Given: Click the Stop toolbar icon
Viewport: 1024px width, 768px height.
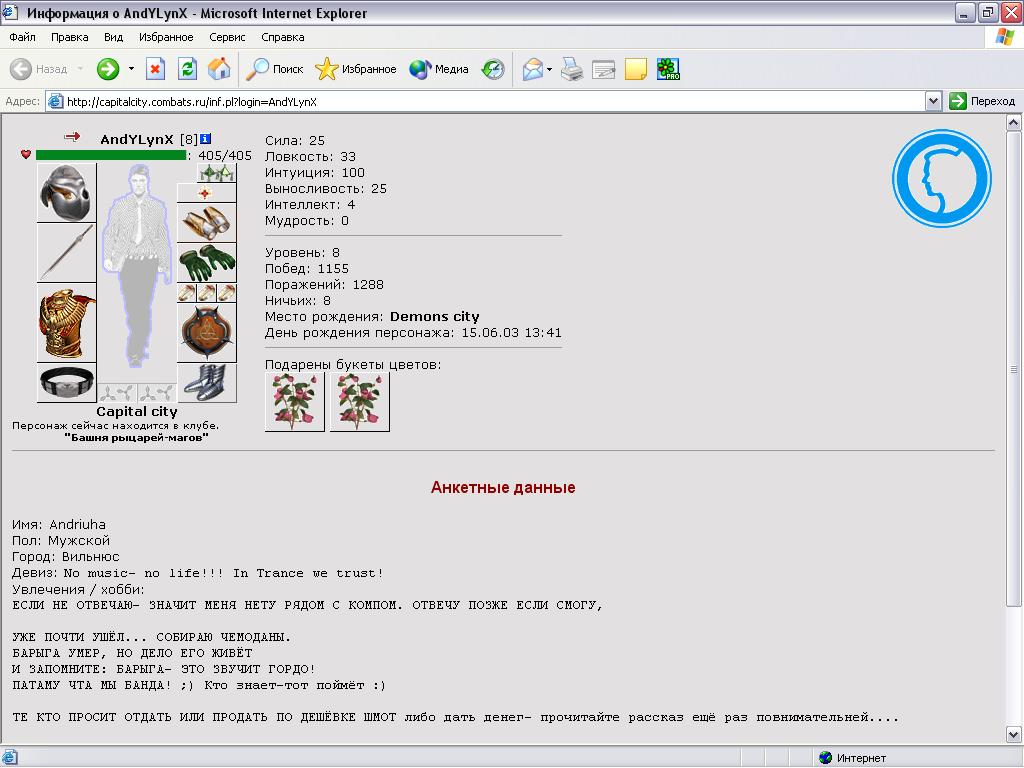Looking at the screenshot, I should pyautogui.click(x=155, y=69).
